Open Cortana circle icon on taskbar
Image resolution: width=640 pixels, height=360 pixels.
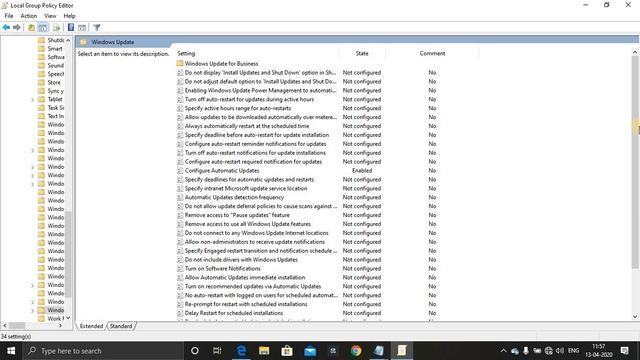point(195,351)
